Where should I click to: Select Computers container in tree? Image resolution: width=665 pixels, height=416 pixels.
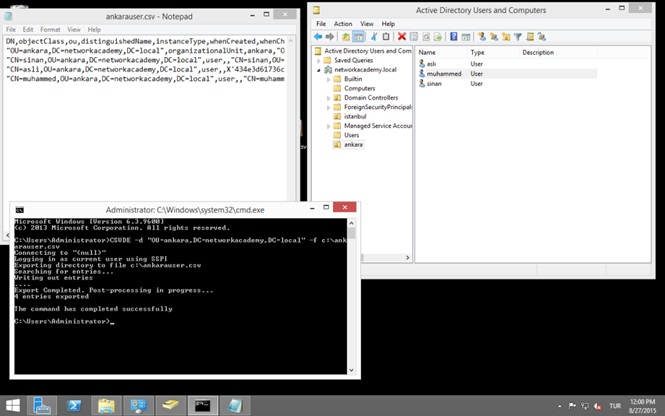[x=359, y=88]
